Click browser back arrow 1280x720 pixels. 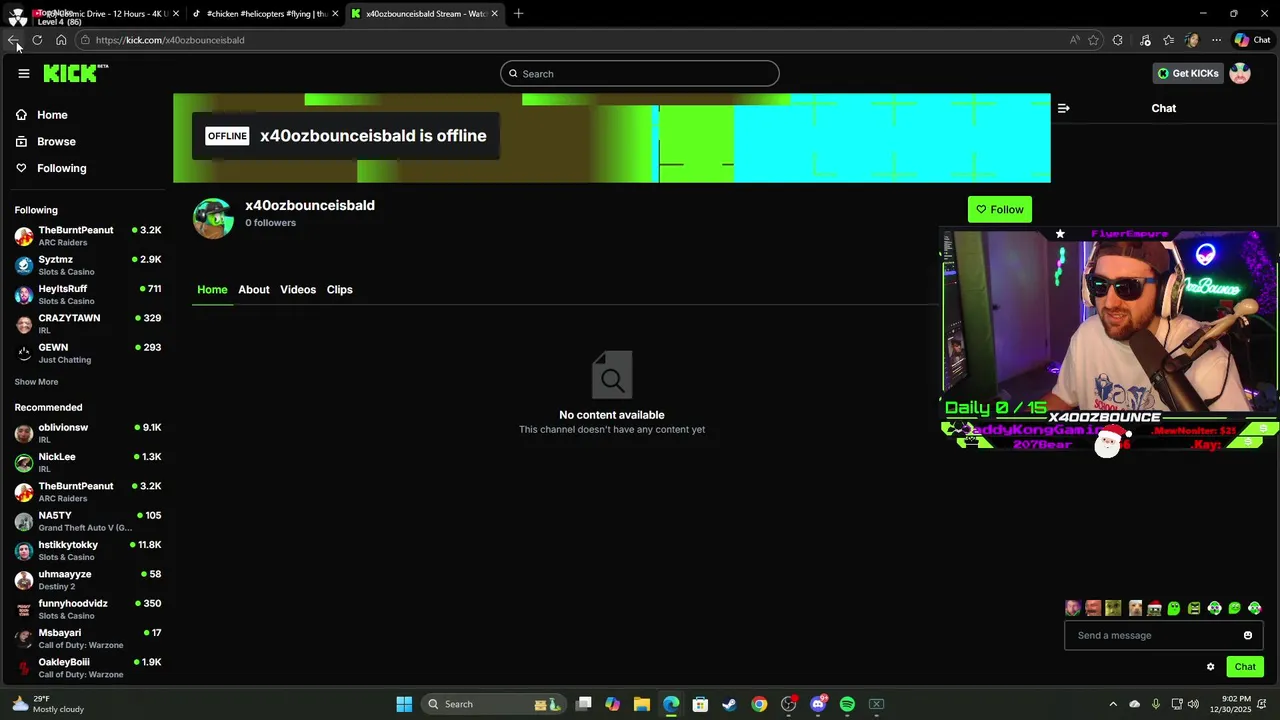click(13, 40)
